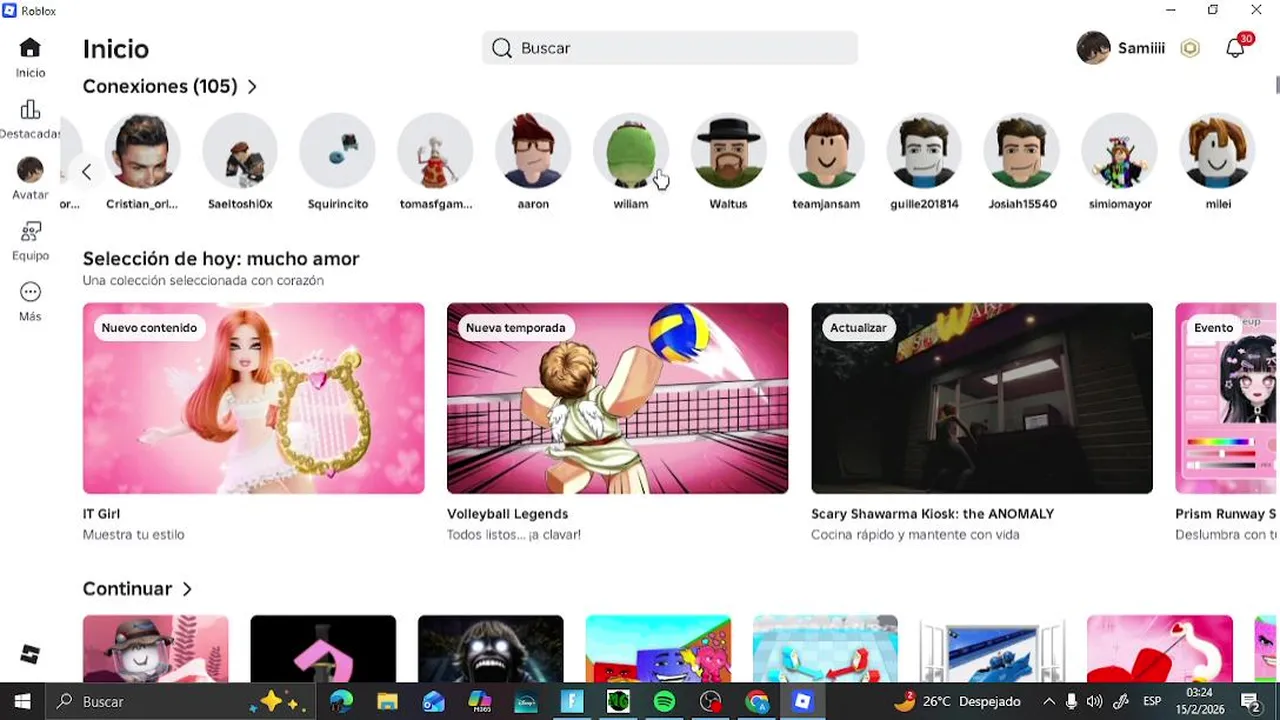The image size is (1280, 720).
Task: Open the Inicio home sidebar icon
Action: [x=30, y=48]
